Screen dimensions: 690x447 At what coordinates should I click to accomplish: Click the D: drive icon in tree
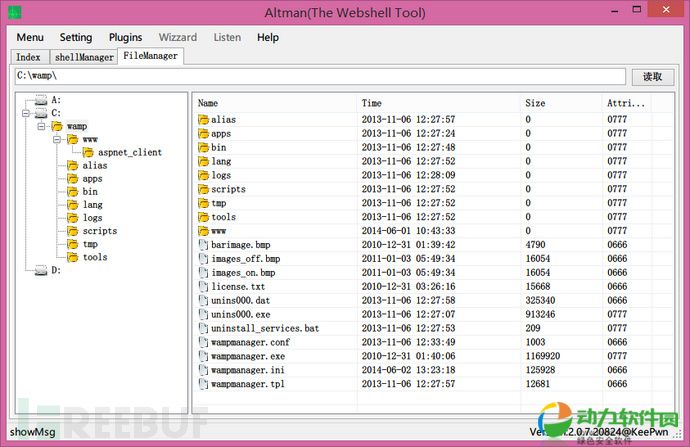point(40,270)
